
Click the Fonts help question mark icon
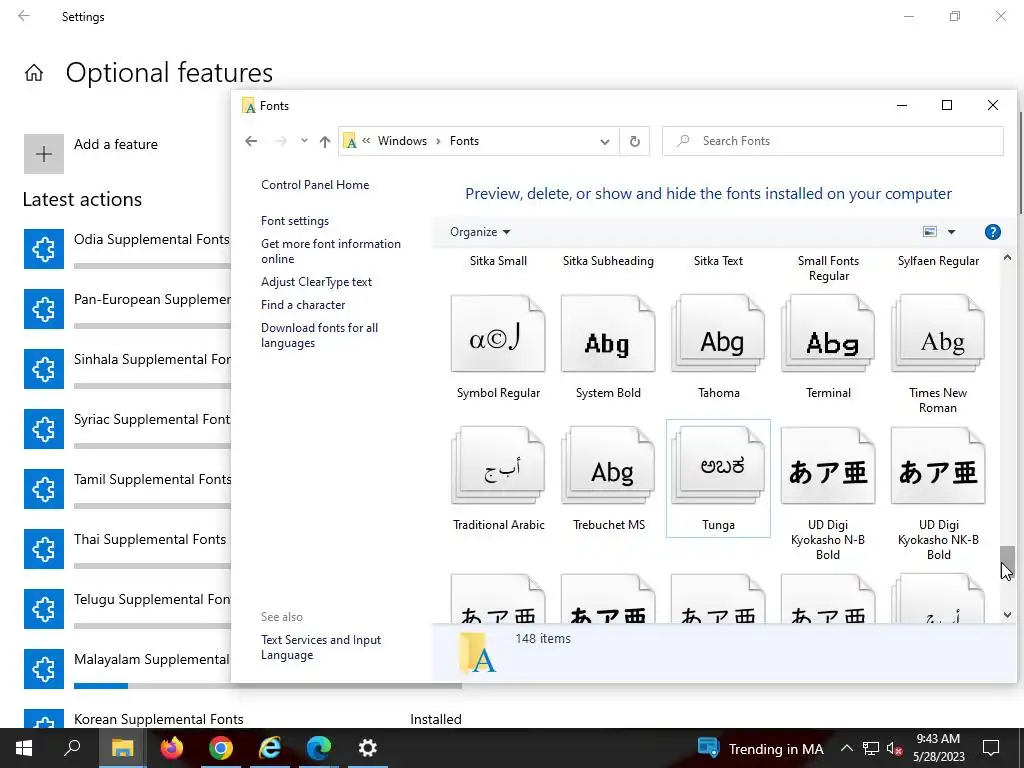992,232
